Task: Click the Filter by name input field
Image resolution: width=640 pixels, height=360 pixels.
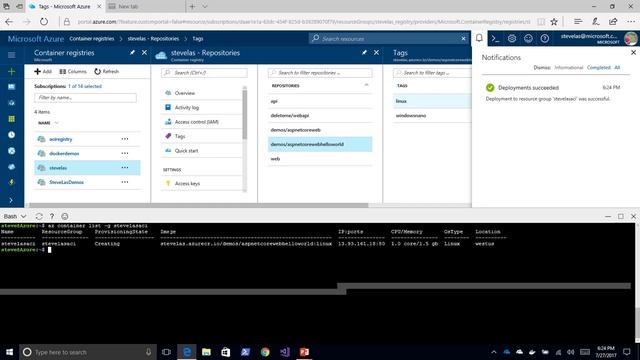Action: pos(85,98)
